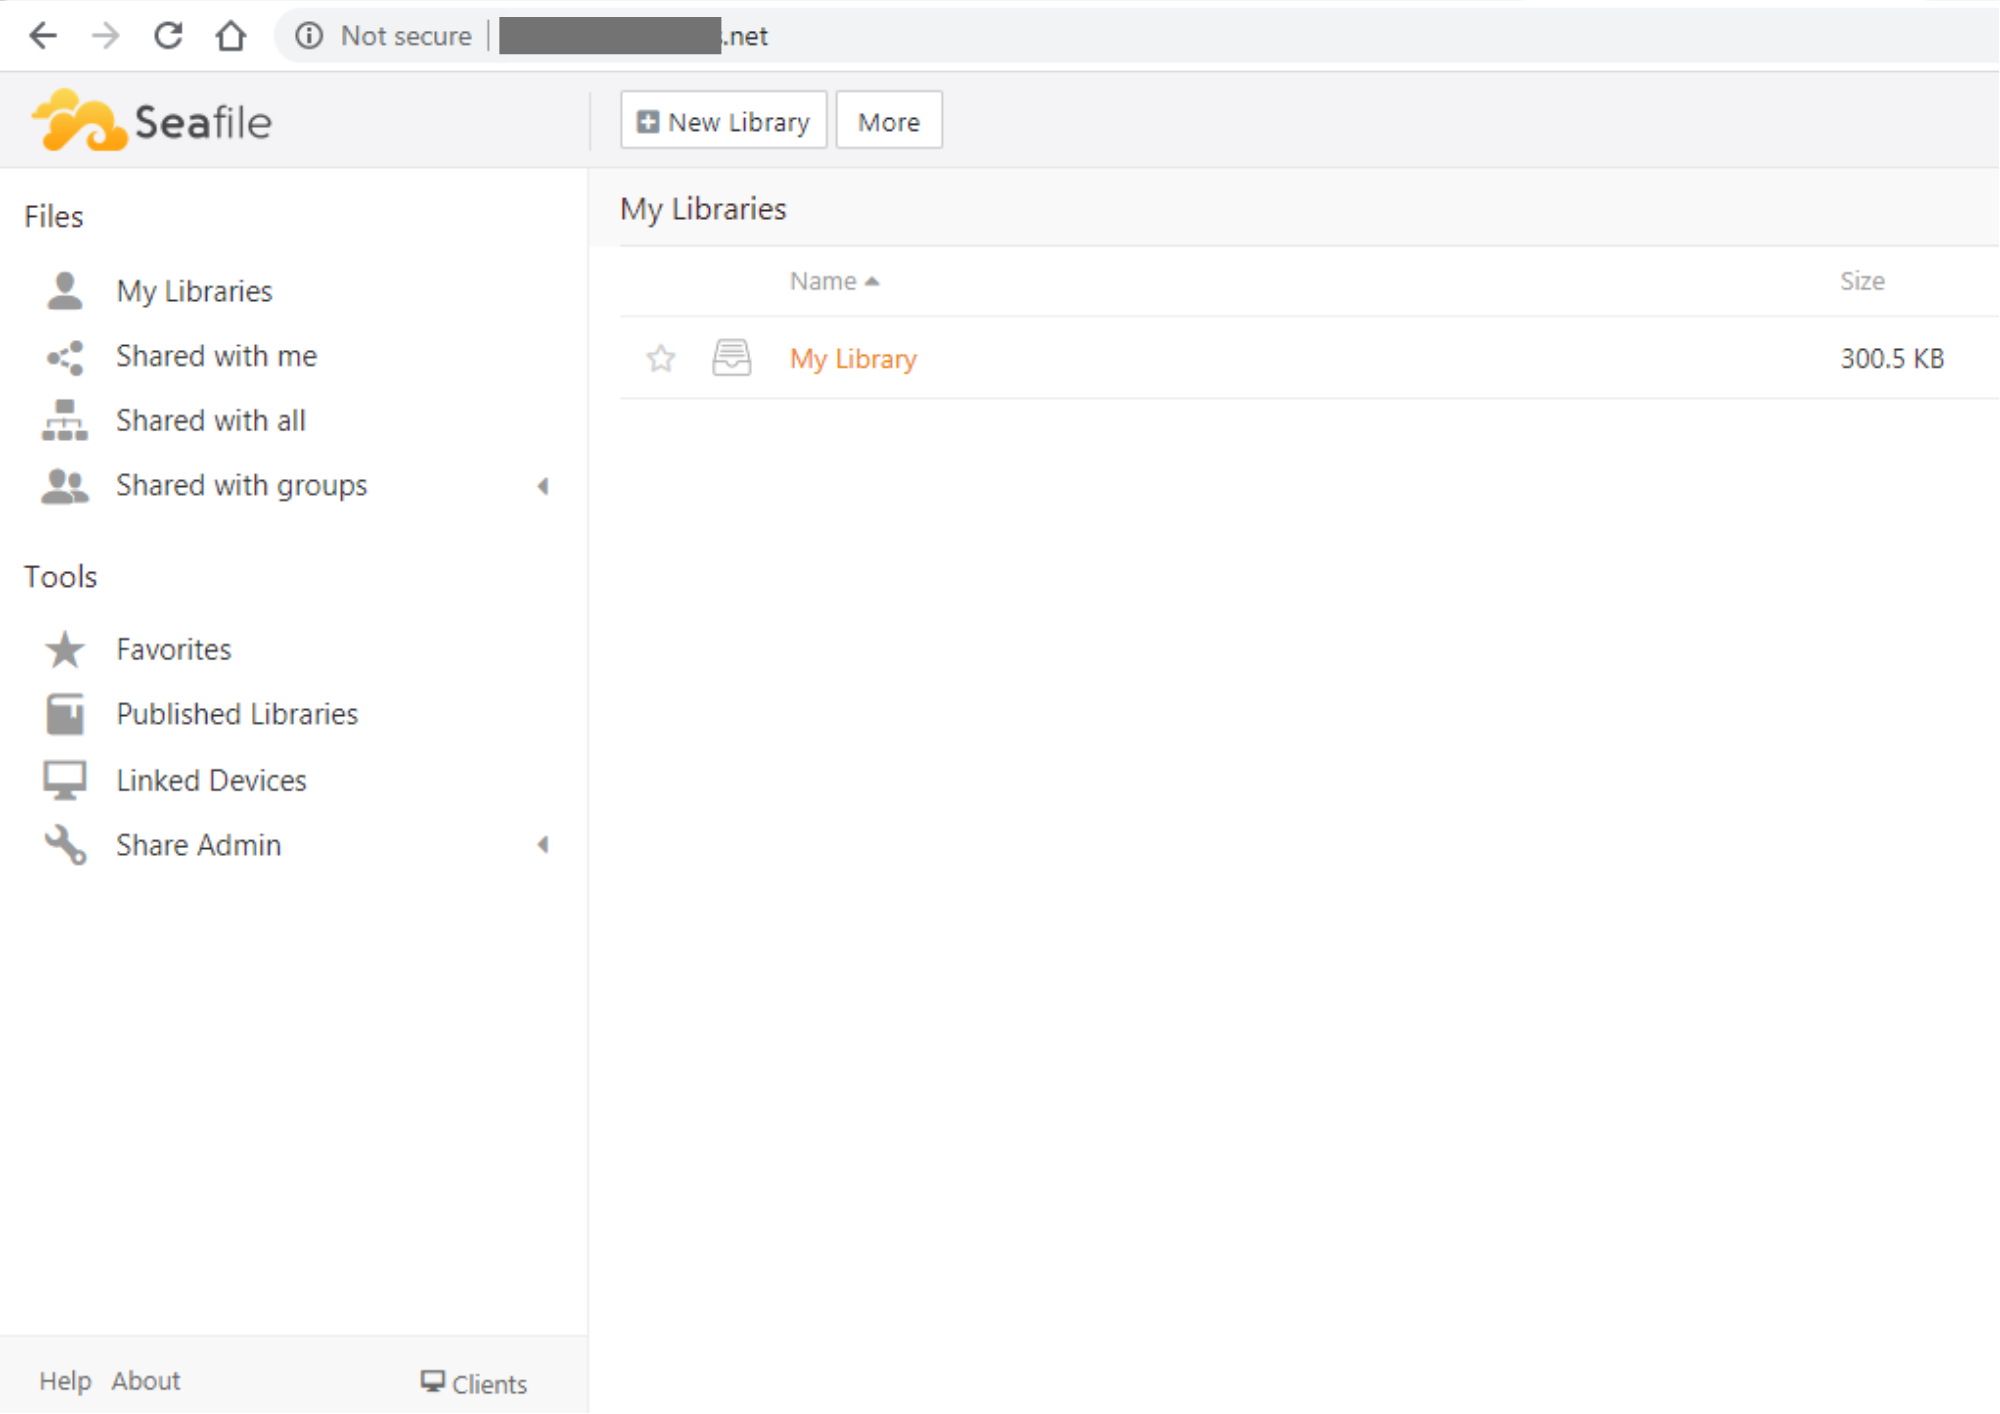
Task: Click the Published Libraries book icon
Action: (65, 714)
